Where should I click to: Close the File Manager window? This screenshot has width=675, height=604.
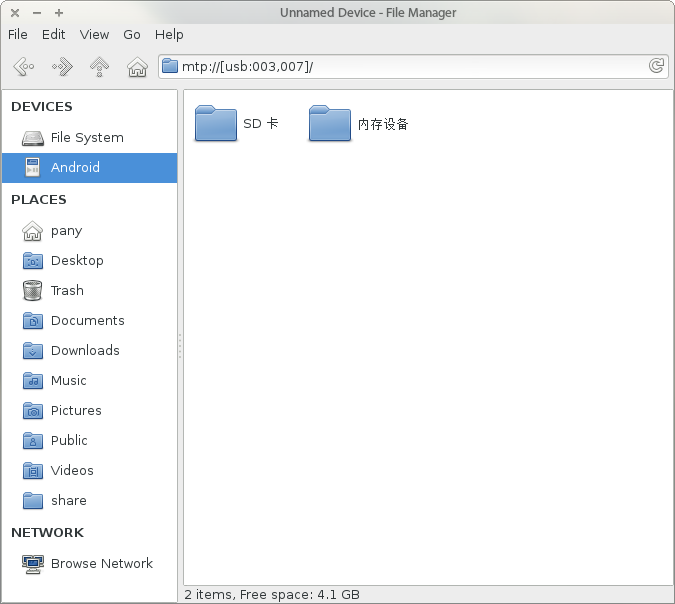pyautogui.click(x=15, y=13)
